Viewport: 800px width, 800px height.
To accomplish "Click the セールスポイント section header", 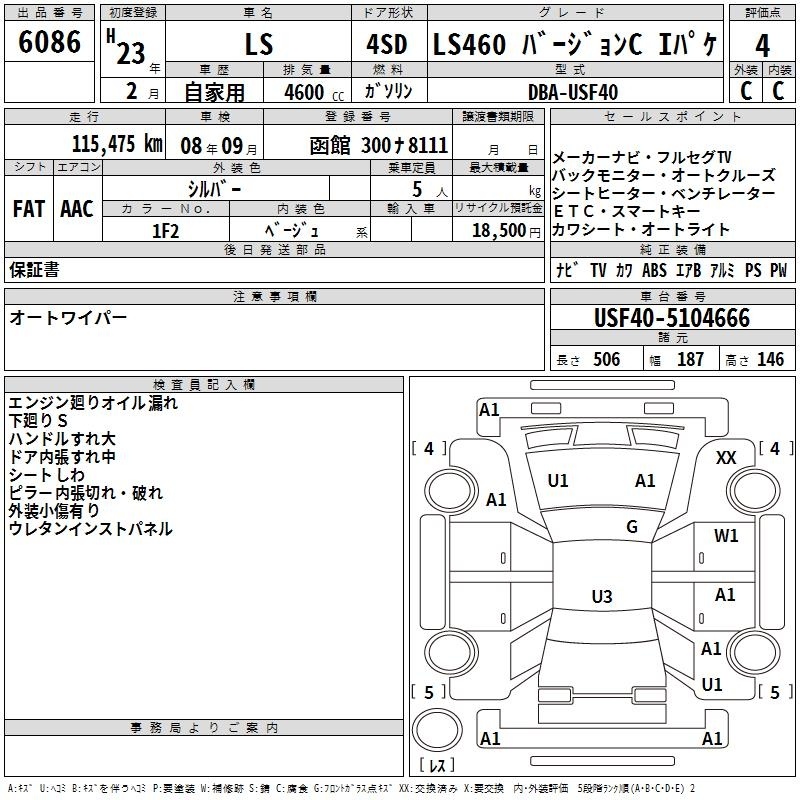I will click(x=672, y=117).
